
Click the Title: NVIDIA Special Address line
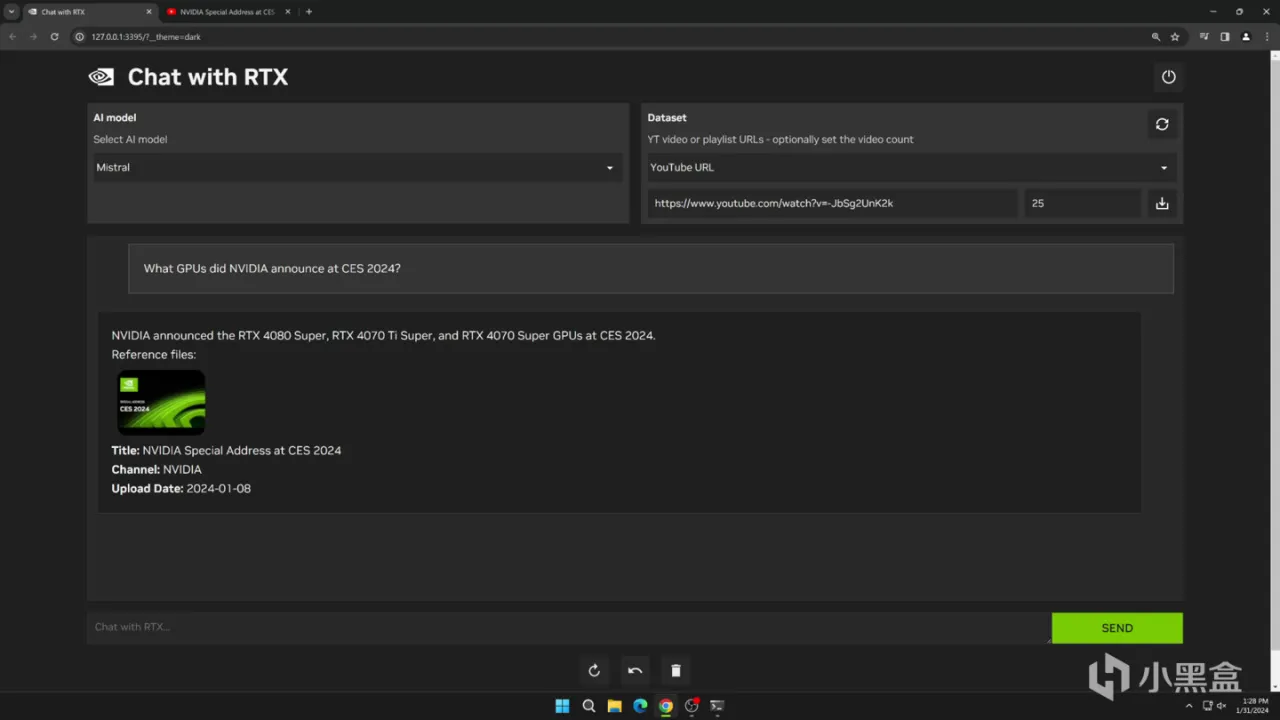(x=226, y=450)
